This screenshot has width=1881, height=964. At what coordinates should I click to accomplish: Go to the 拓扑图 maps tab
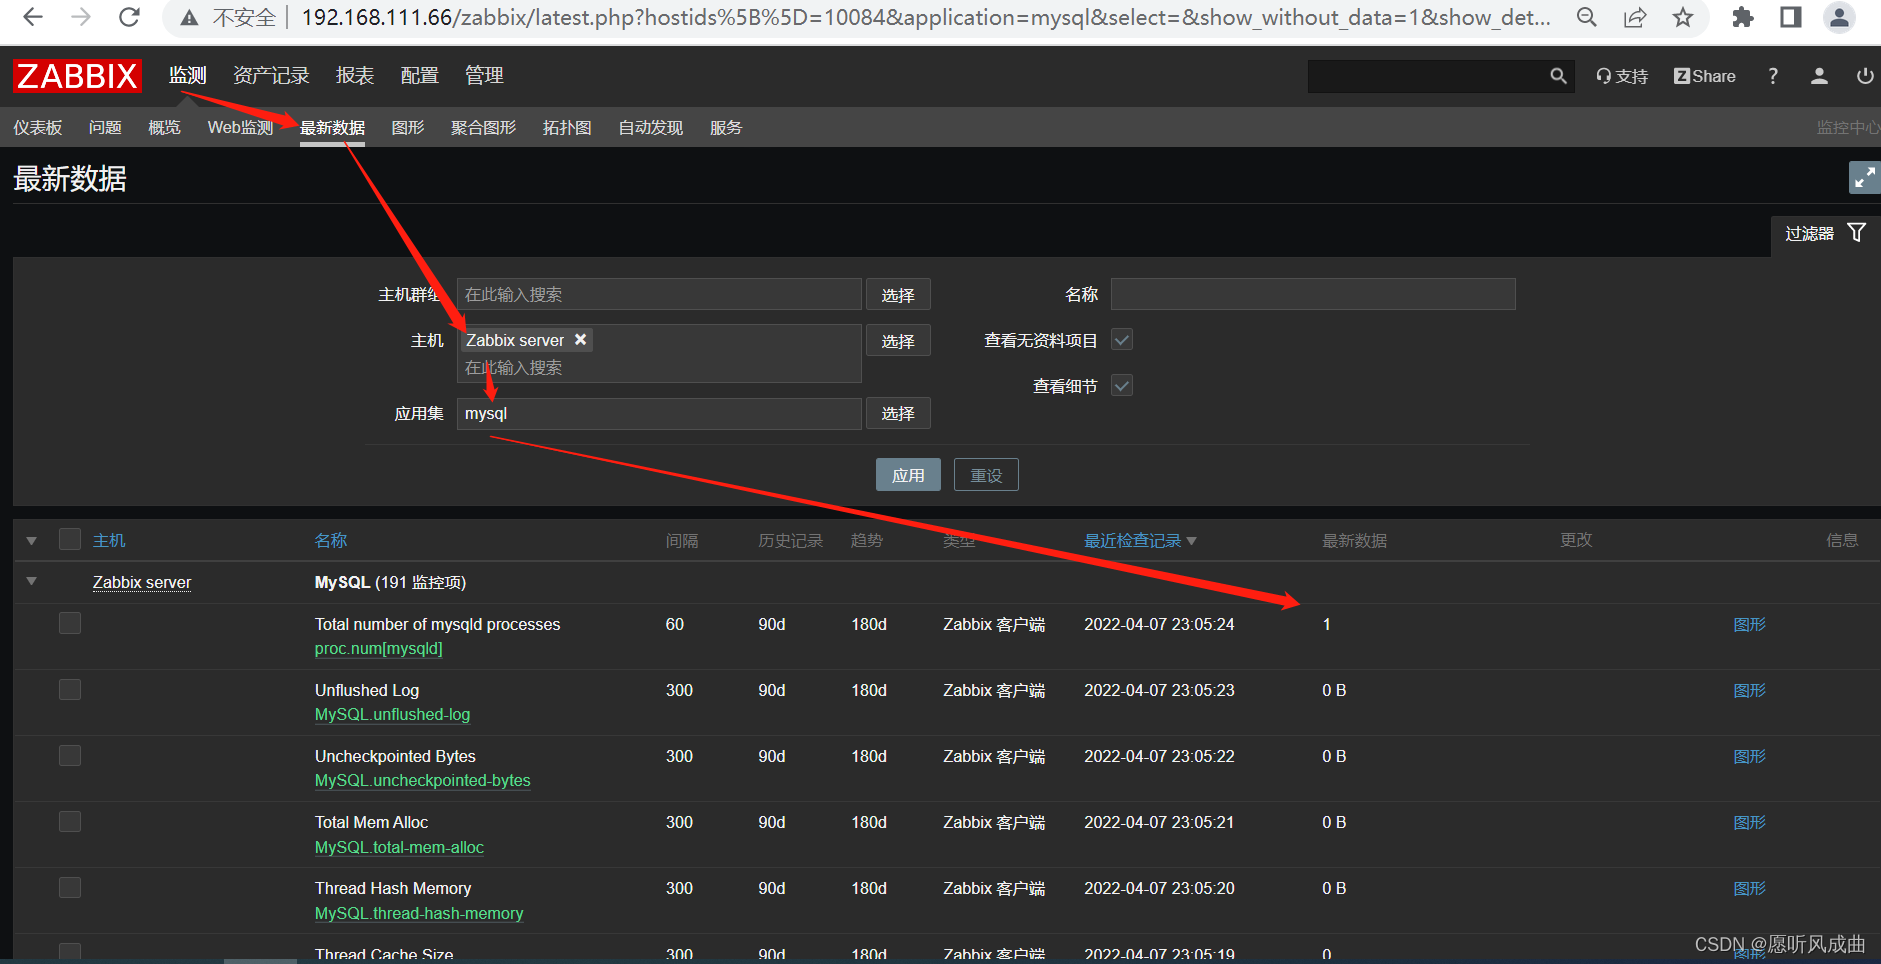567,127
